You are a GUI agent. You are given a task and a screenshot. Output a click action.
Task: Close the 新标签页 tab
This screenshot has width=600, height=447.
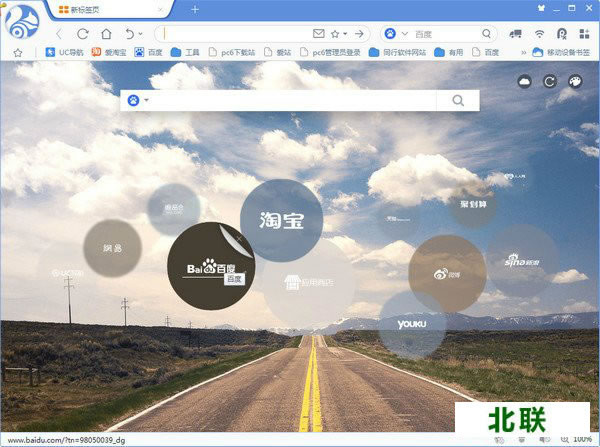coord(161,10)
